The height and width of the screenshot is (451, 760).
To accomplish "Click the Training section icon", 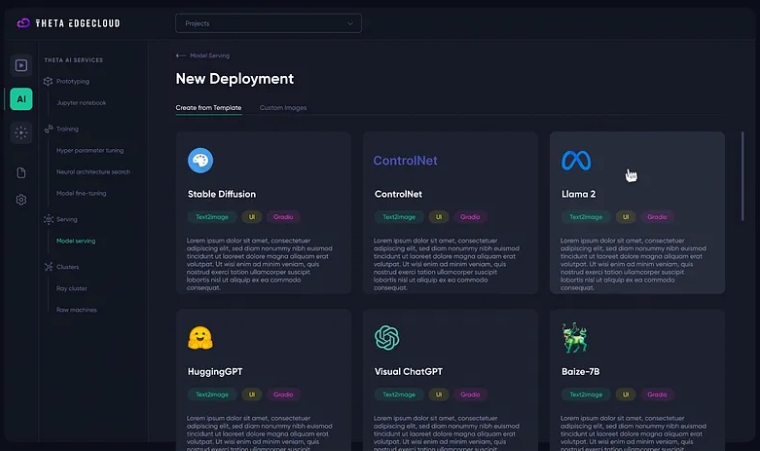I will click(48, 129).
